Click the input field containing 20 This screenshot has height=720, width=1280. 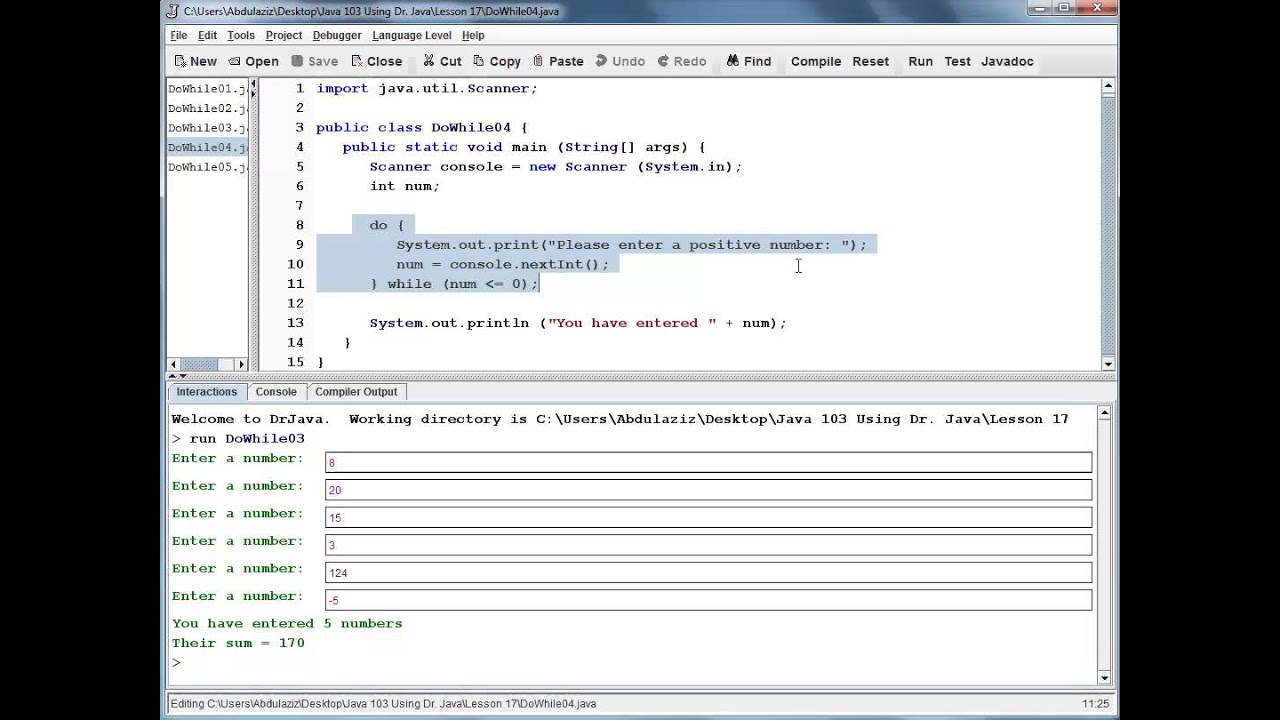tap(708, 490)
